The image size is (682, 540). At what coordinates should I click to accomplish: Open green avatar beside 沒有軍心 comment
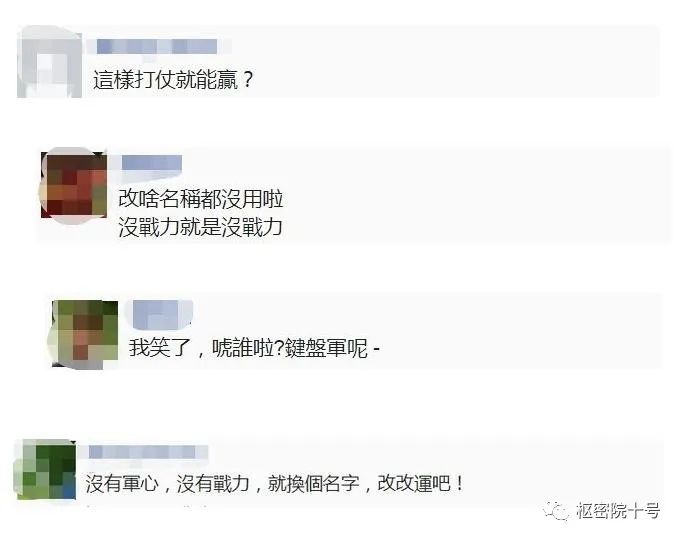point(45,470)
